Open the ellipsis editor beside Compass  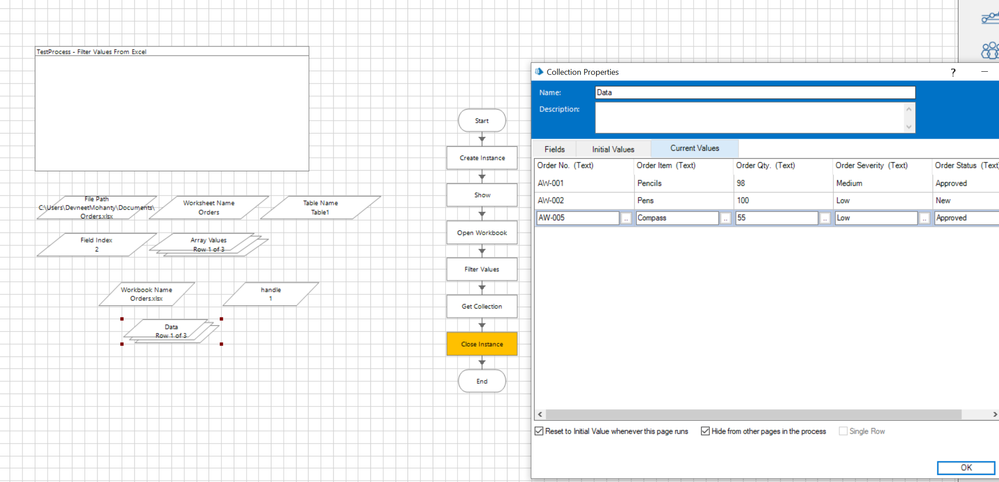(725, 218)
